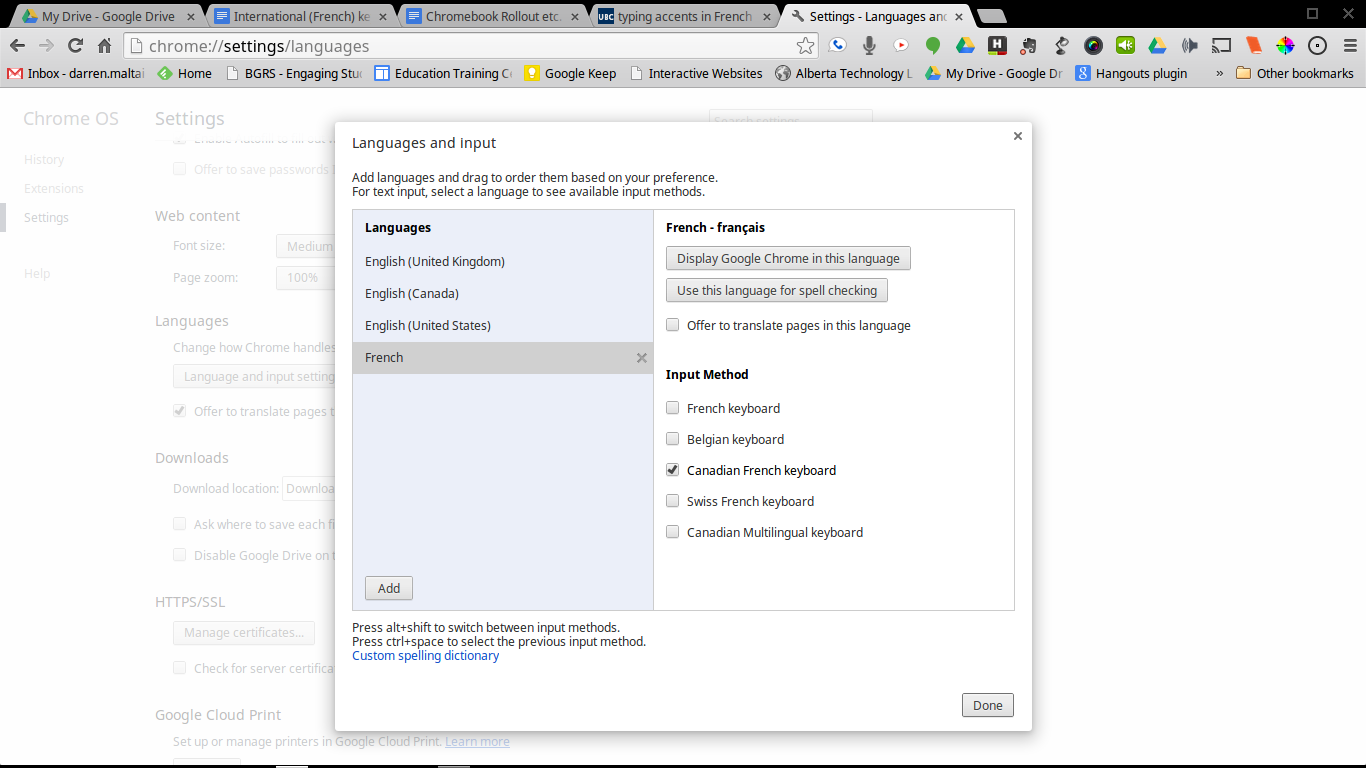Click Use this language for spell checking
Image resolution: width=1366 pixels, height=768 pixels.
tap(777, 290)
